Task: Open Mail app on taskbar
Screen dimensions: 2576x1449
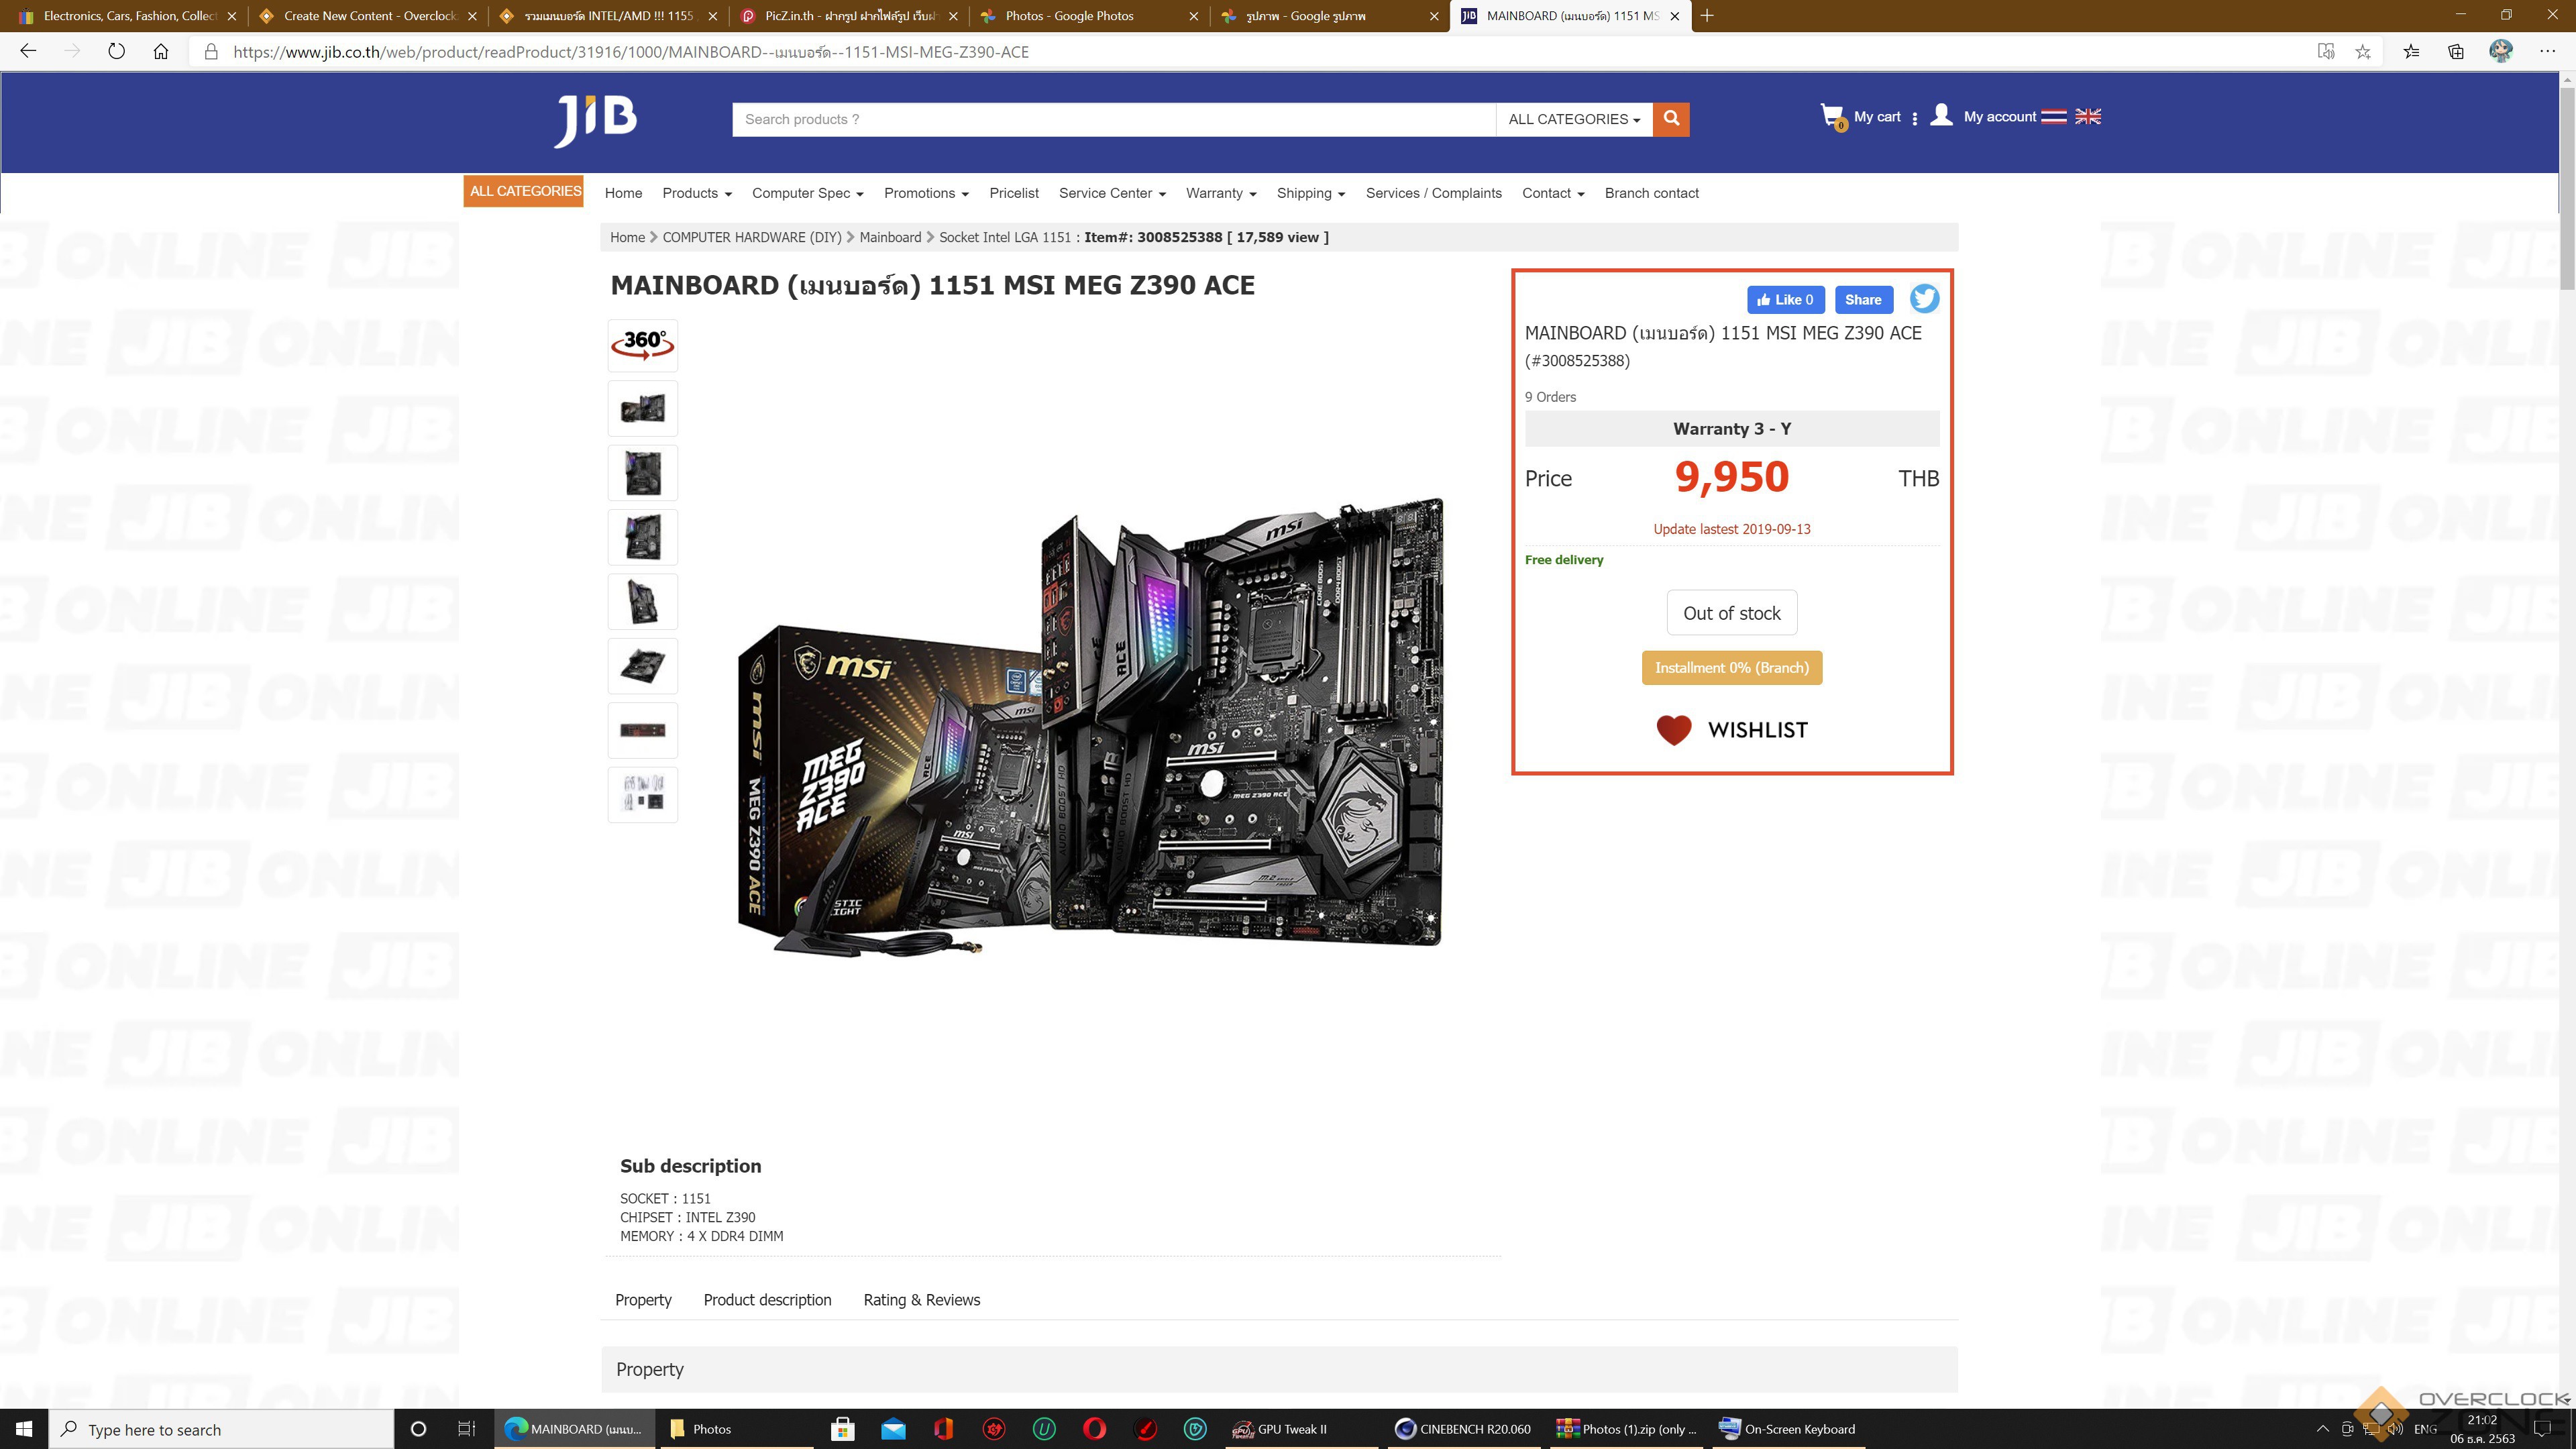Action: pos(893,1429)
